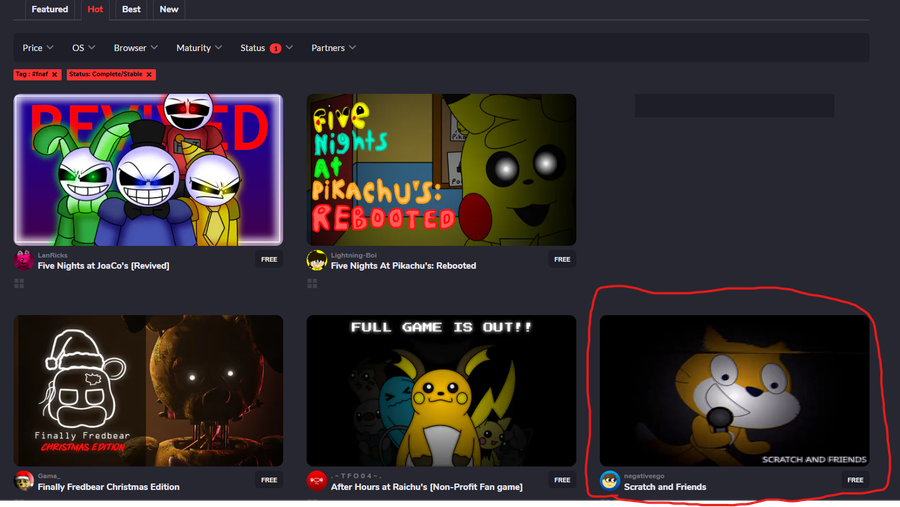Expand the Status filter dropdown
Screen dimensions: 900x507
pyautogui.click(x=266, y=48)
